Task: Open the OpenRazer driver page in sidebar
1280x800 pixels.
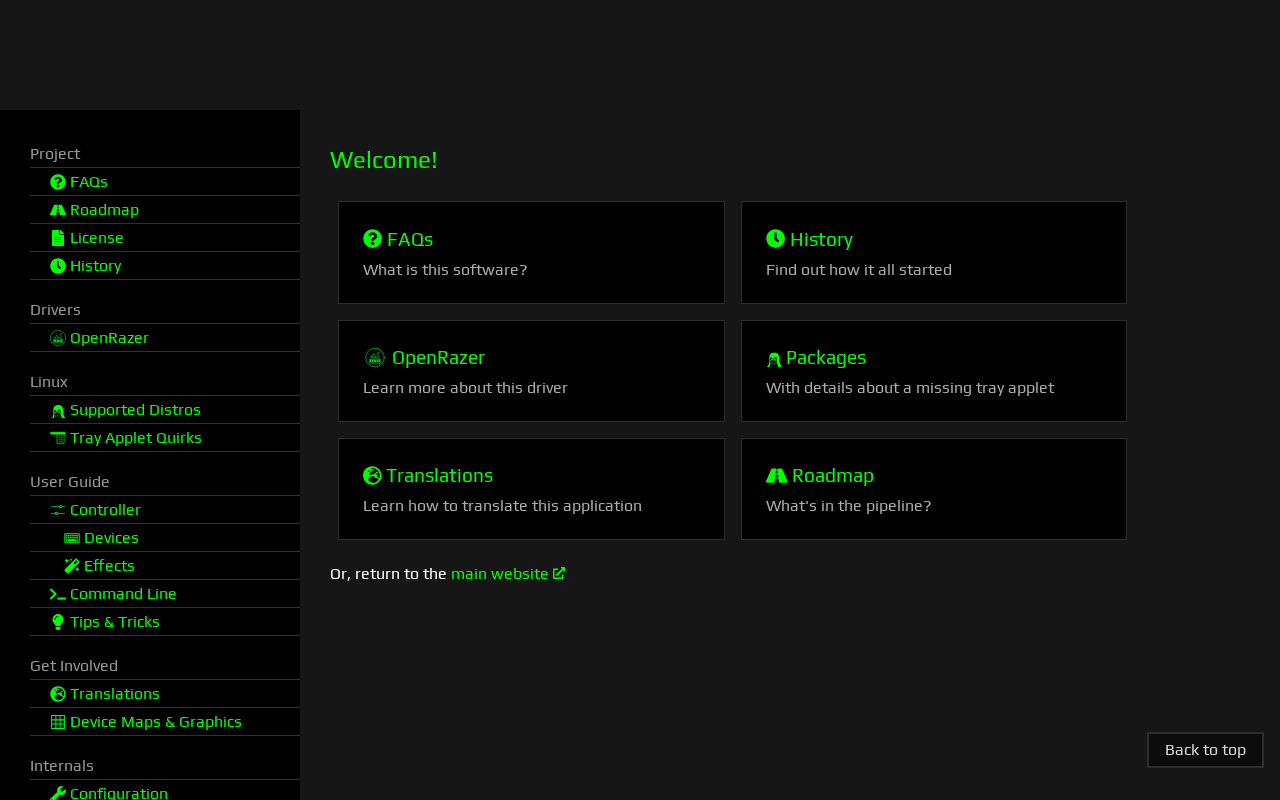Action: click(165, 338)
